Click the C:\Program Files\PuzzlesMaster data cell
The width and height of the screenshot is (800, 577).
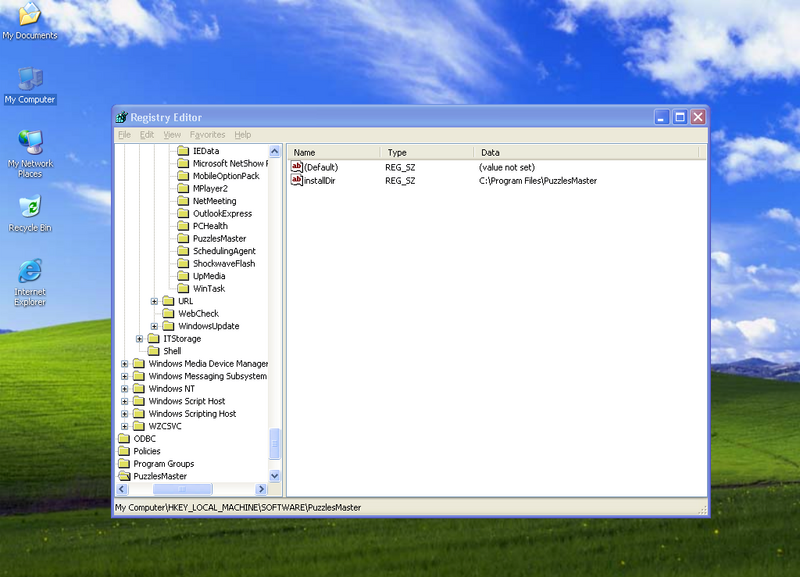pyautogui.click(x=538, y=181)
